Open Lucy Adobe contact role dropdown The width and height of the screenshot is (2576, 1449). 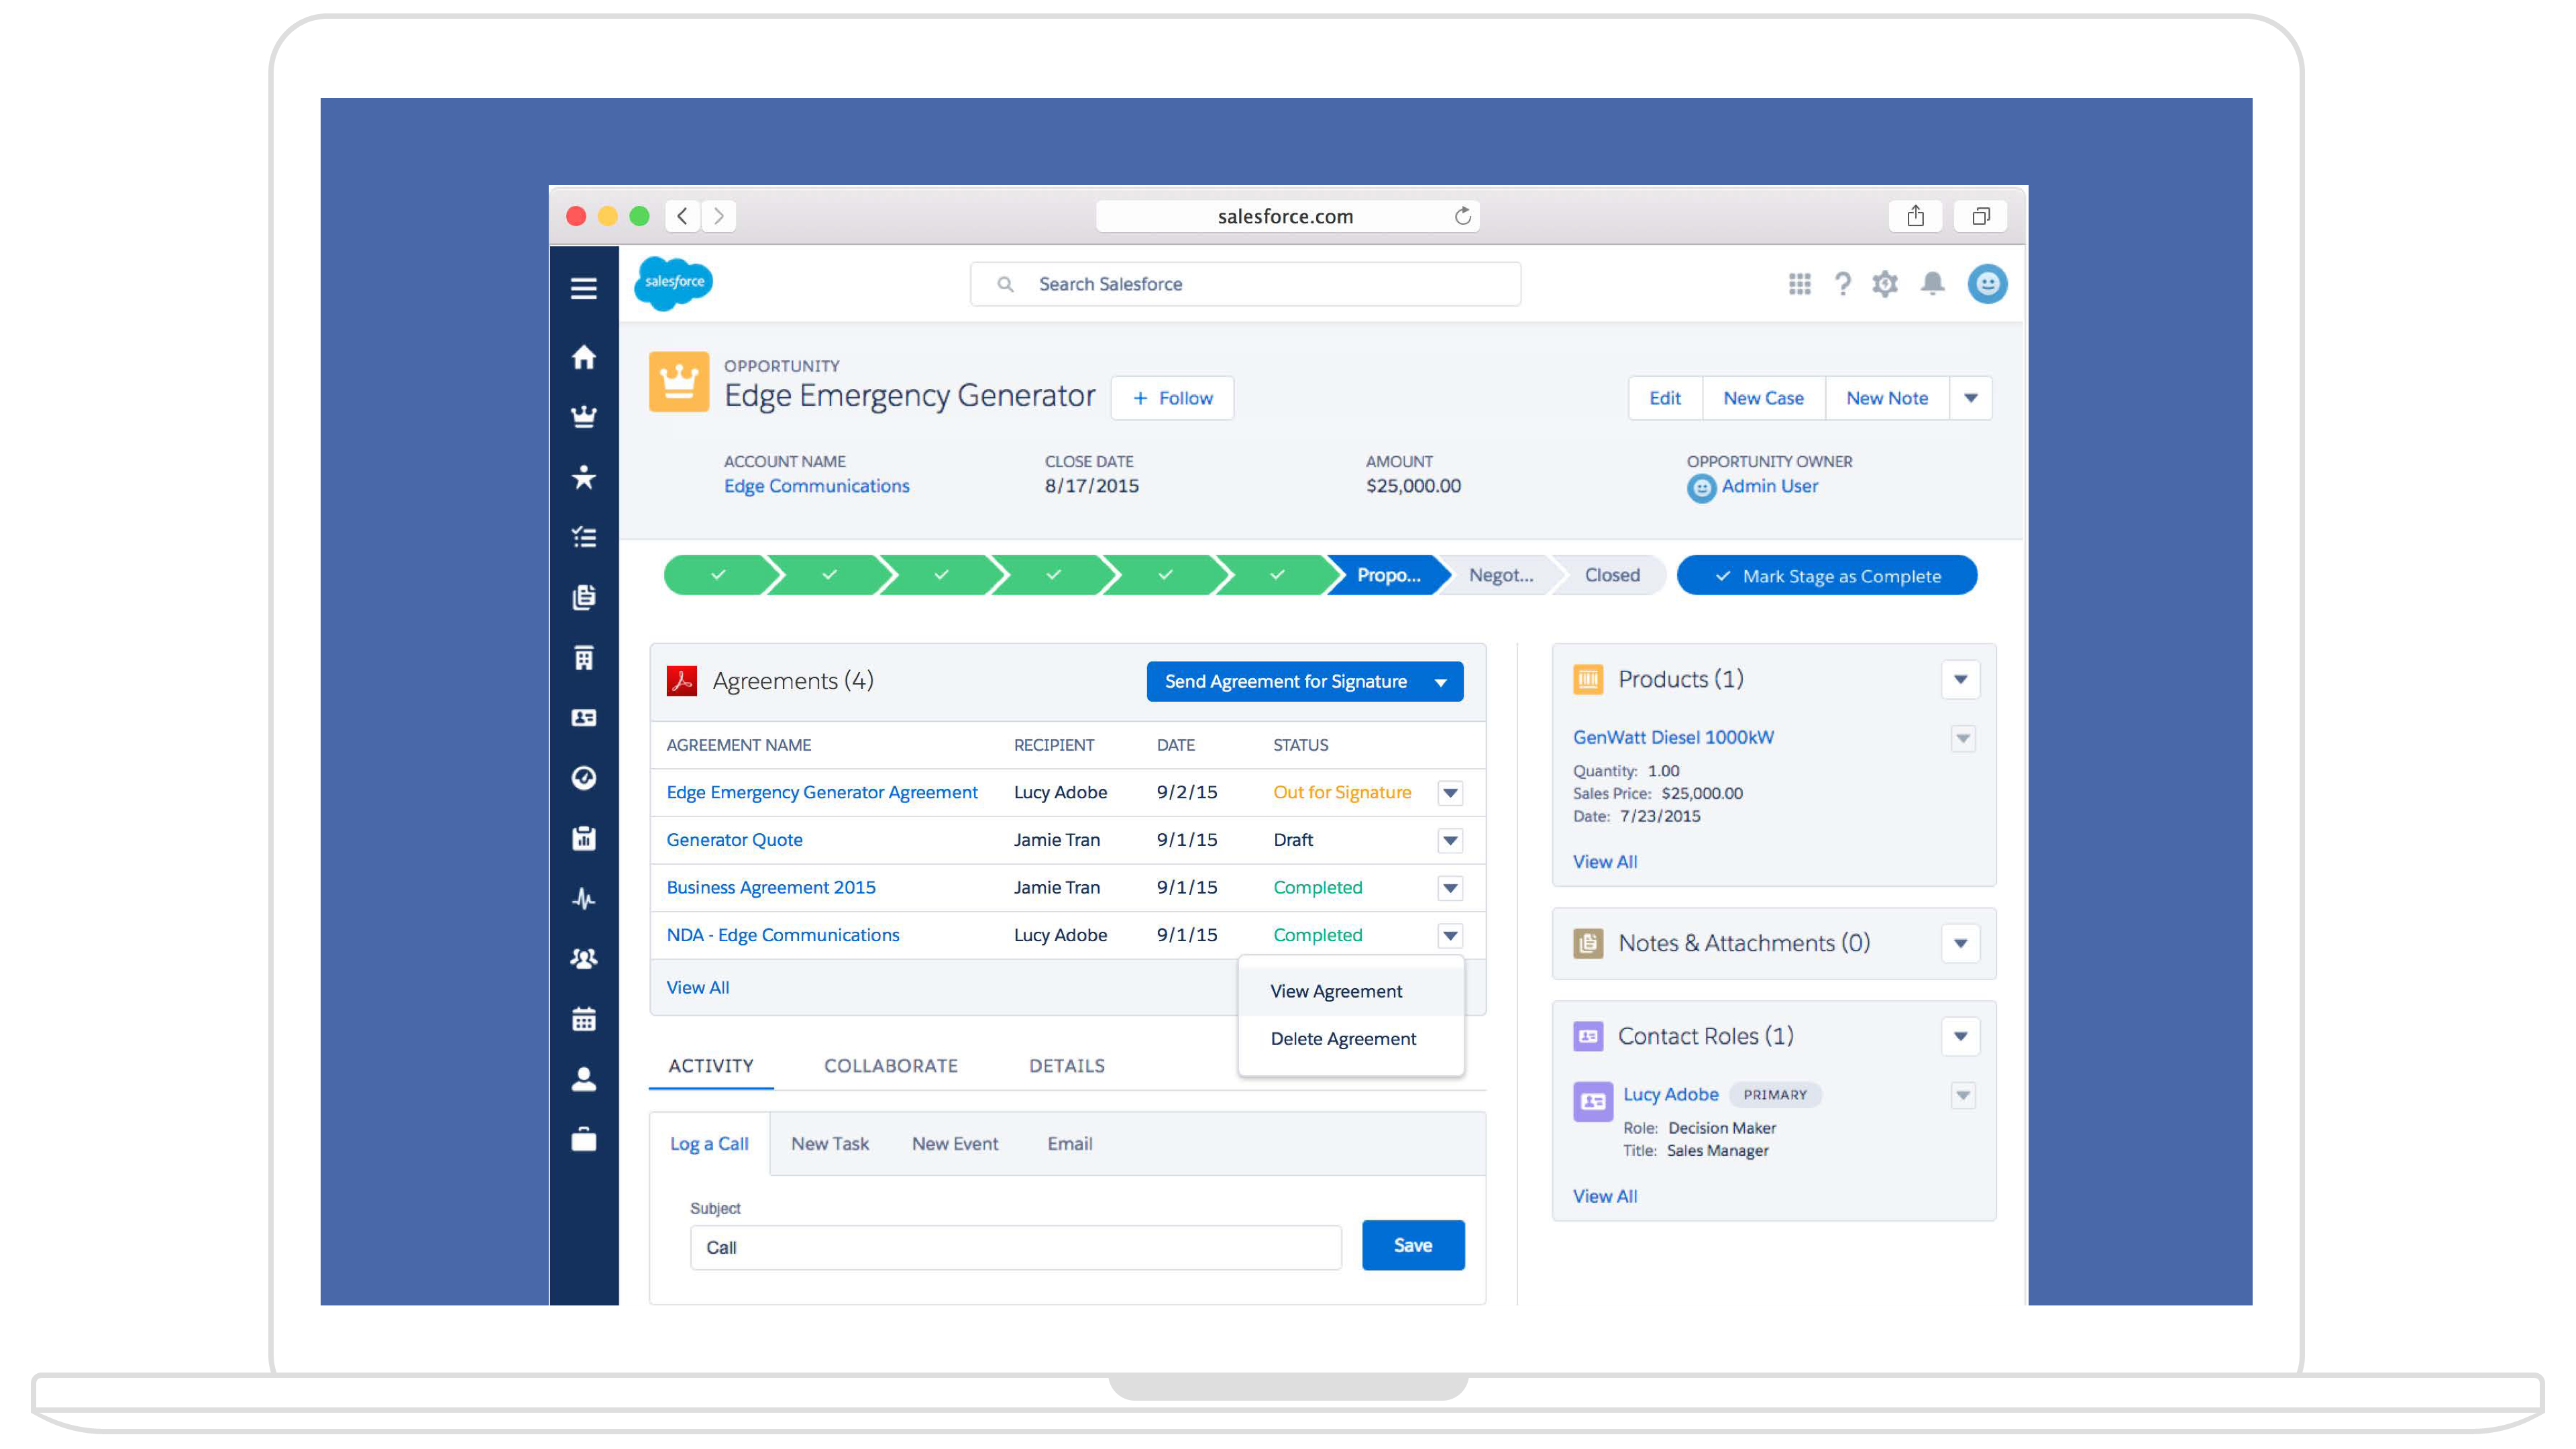(1963, 1095)
